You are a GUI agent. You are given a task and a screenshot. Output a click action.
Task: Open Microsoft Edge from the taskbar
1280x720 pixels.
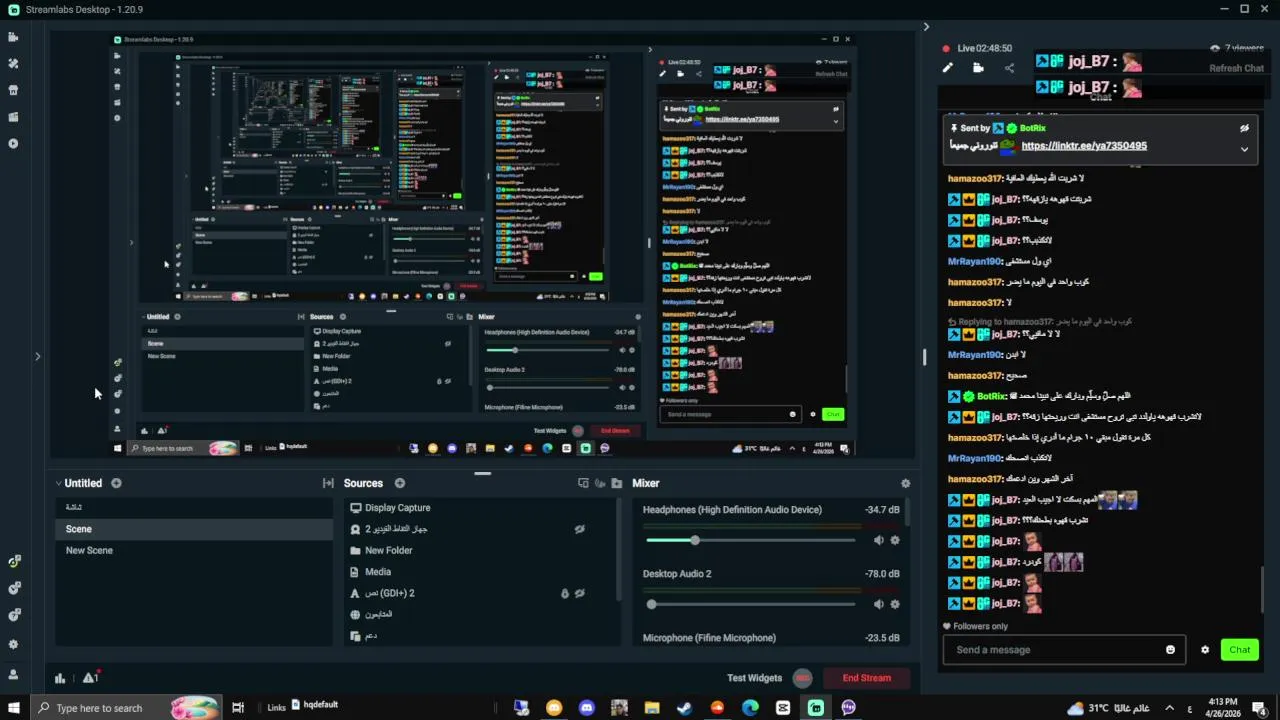pyautogui.click(x=750, y=708)
